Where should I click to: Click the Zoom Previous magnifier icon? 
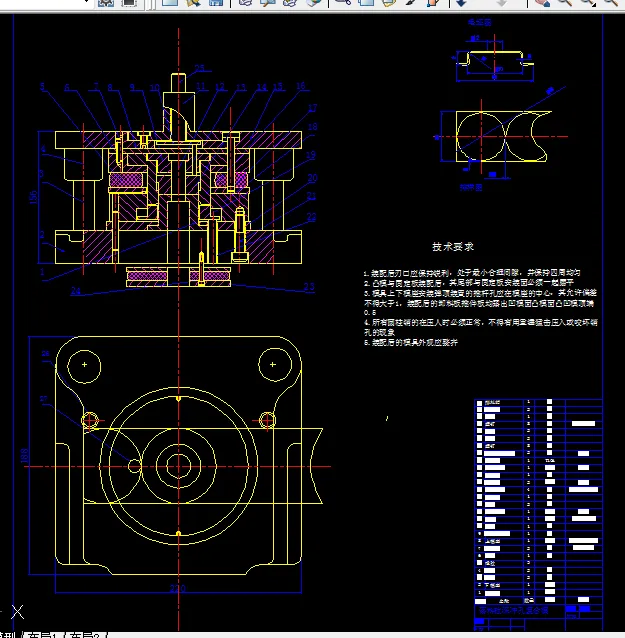(x=610, y=2)
